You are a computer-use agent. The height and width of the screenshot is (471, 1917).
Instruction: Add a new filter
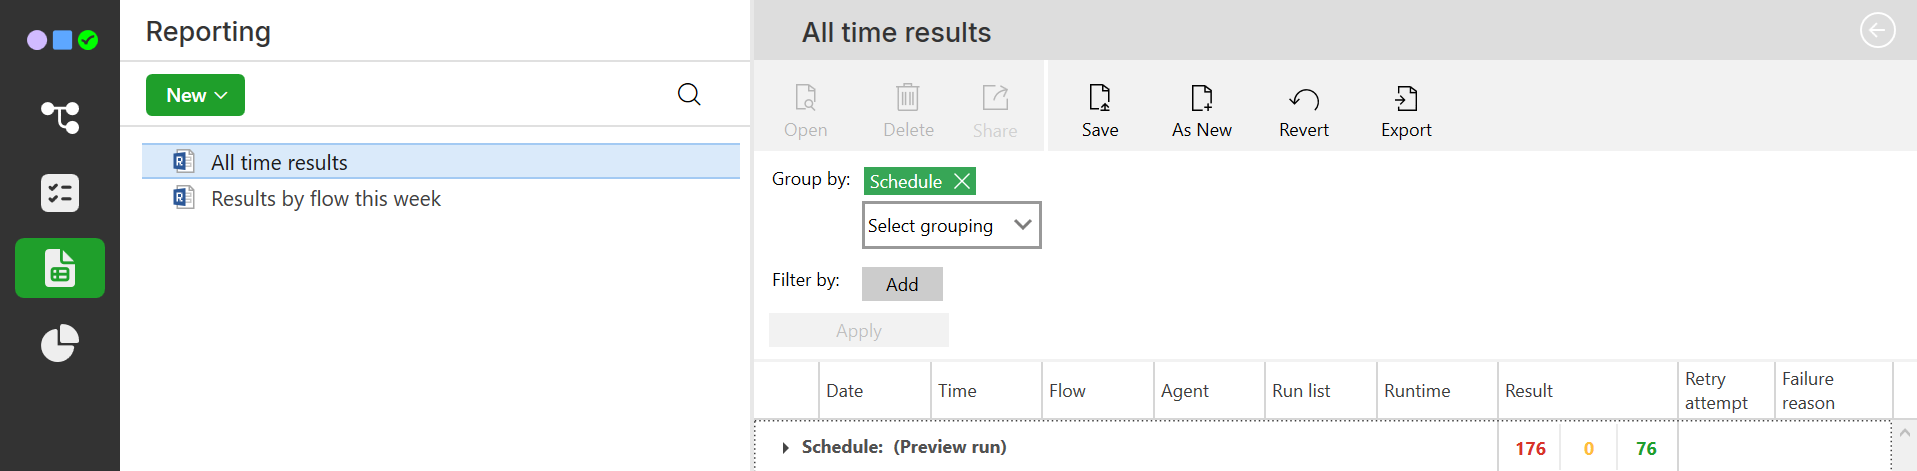901,284
